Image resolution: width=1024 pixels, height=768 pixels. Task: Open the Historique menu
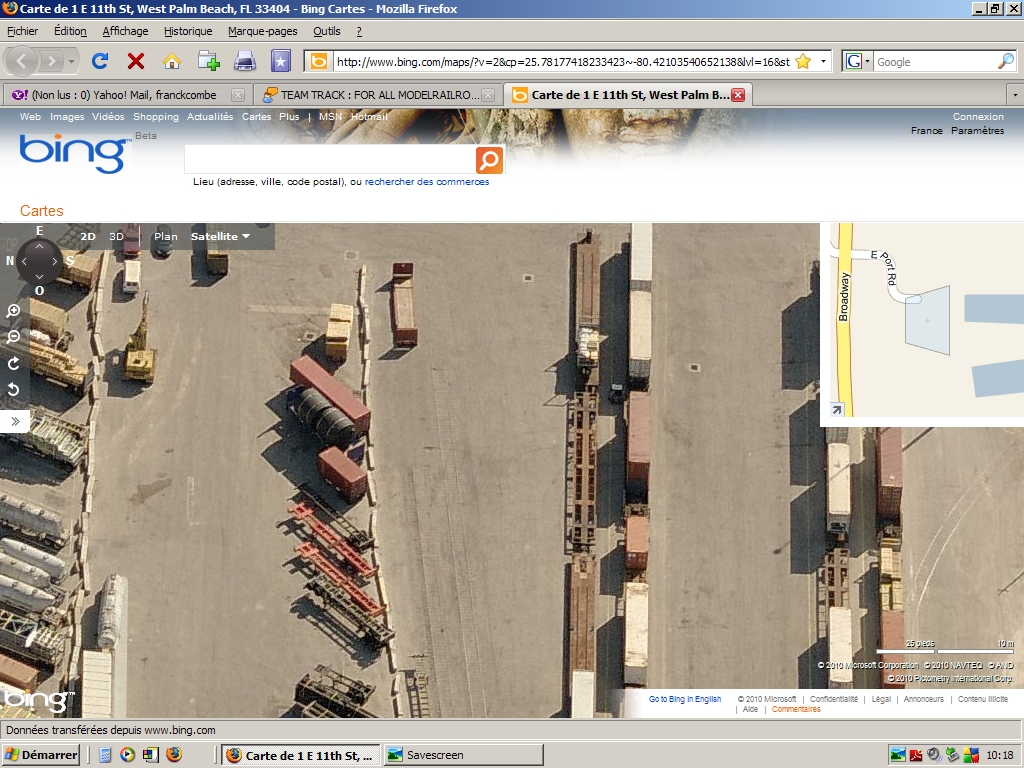(187, 31)
